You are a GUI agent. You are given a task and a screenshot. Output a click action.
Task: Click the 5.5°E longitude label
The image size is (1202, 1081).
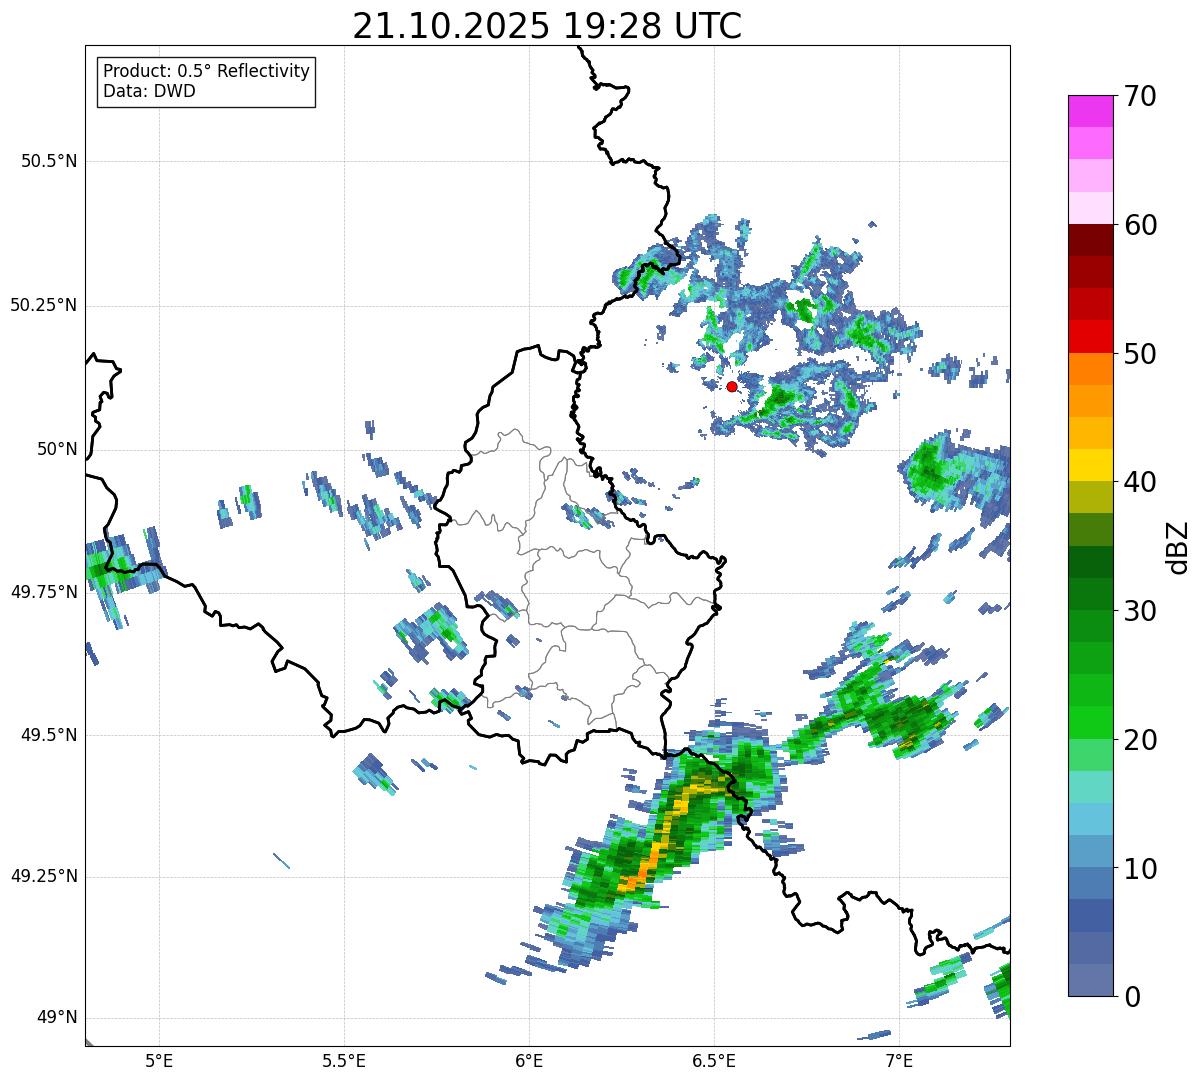click(x=344, y=1060)
